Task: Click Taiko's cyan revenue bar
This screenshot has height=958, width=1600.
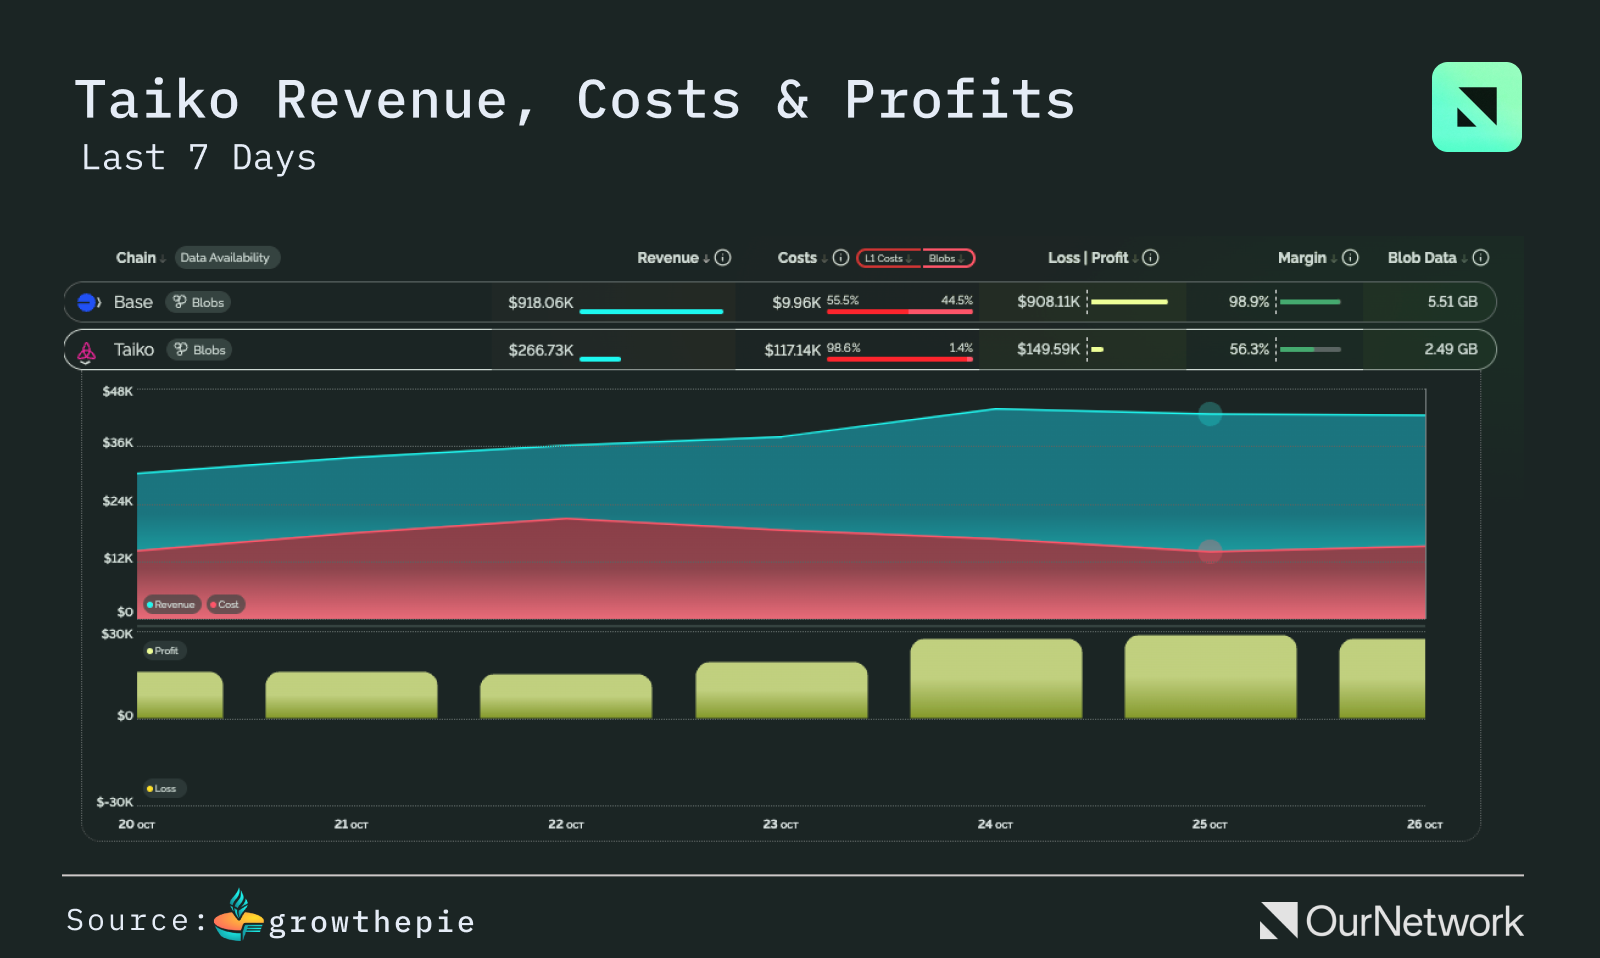Action: tap(600, 358)
